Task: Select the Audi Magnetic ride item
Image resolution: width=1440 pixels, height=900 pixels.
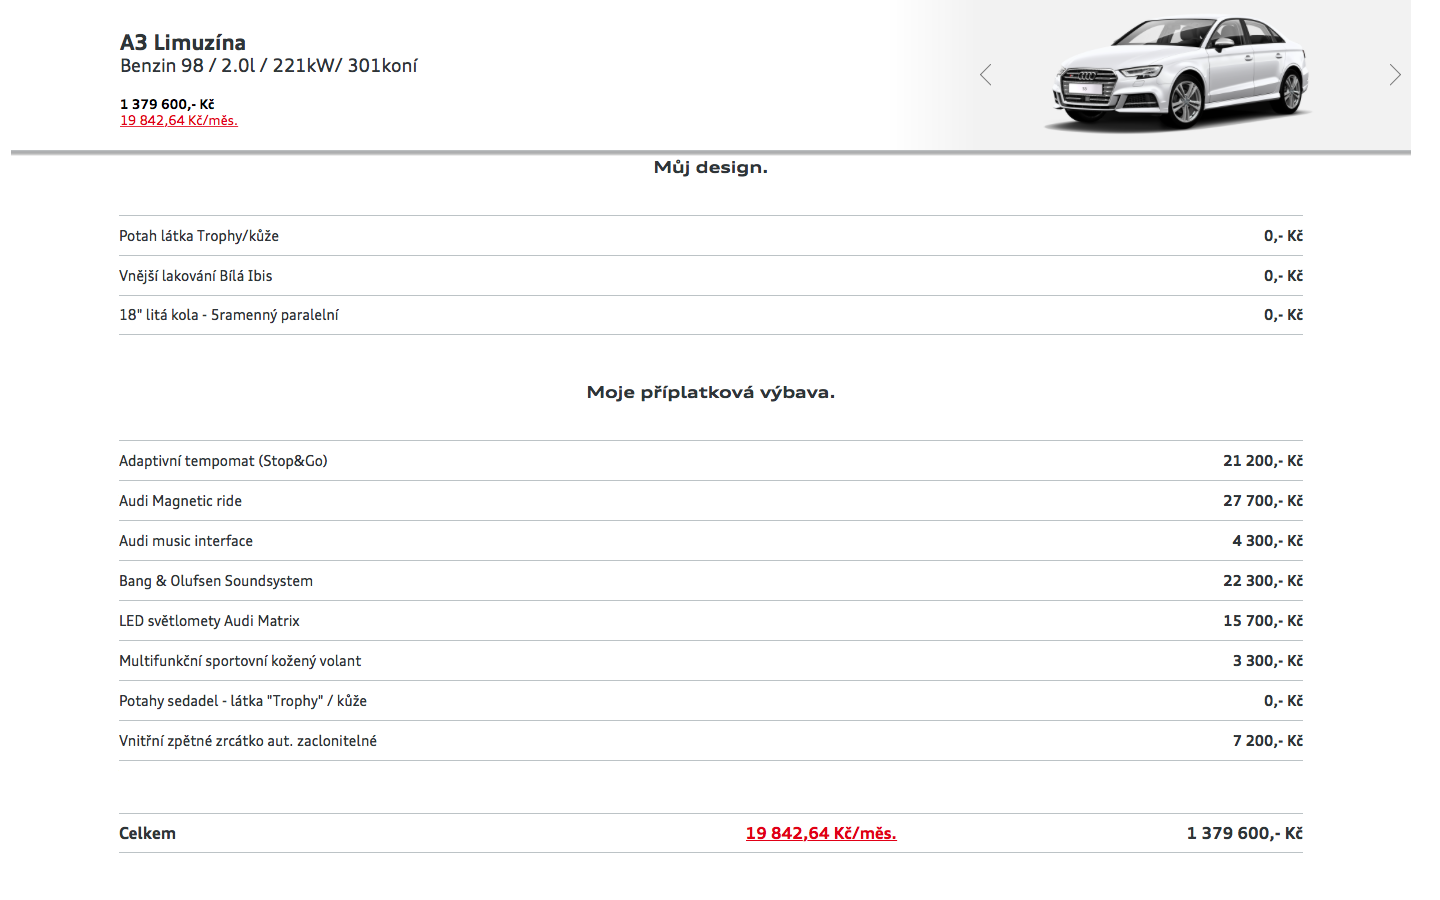Action: coord(180,501)
